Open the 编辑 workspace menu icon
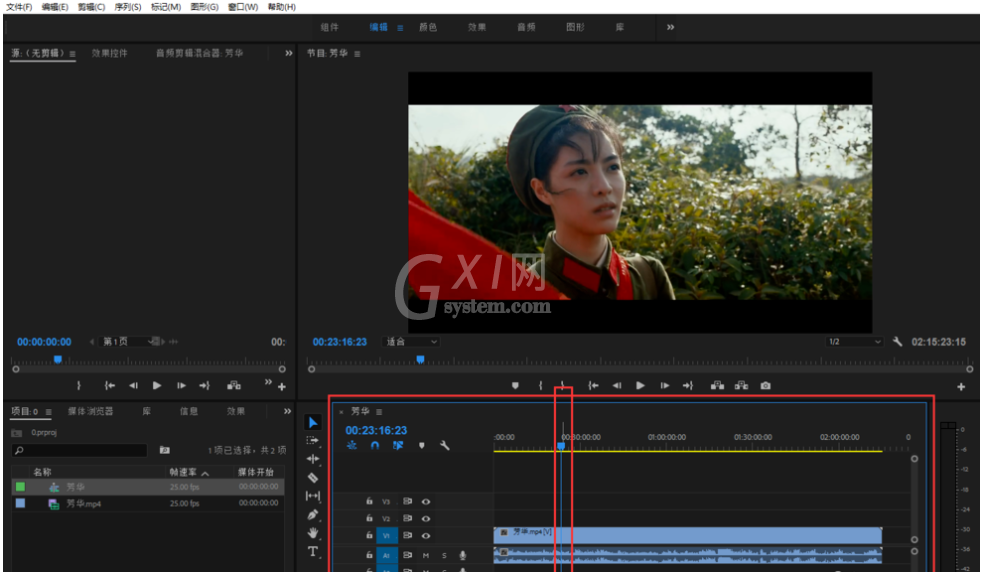 (x=400, y=28)
